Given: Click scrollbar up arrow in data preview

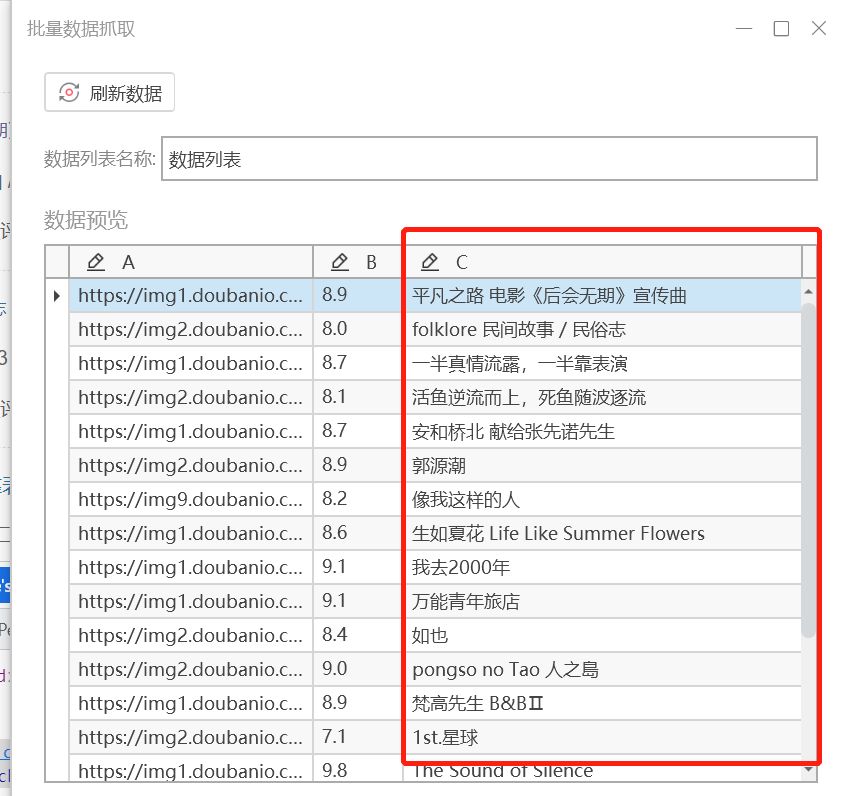Looking at the screenshot, I should (808, 292).
